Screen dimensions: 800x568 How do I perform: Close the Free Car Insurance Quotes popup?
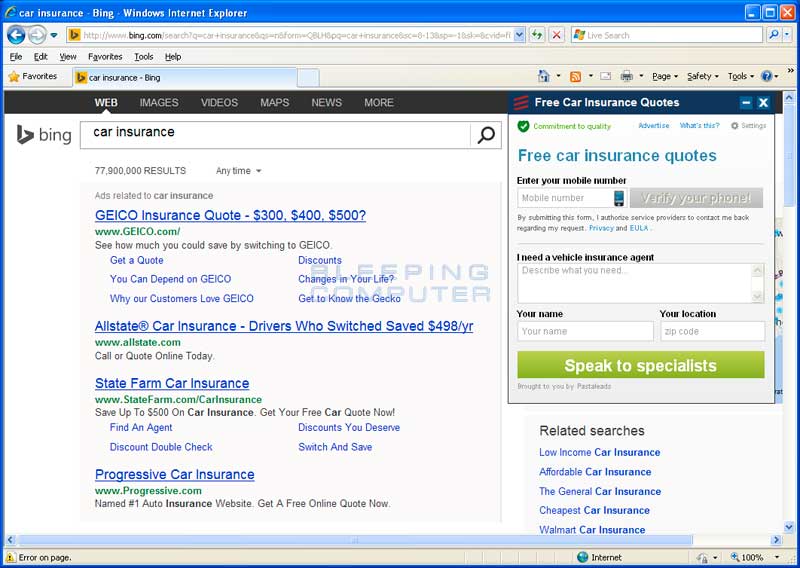pos(763,103)
